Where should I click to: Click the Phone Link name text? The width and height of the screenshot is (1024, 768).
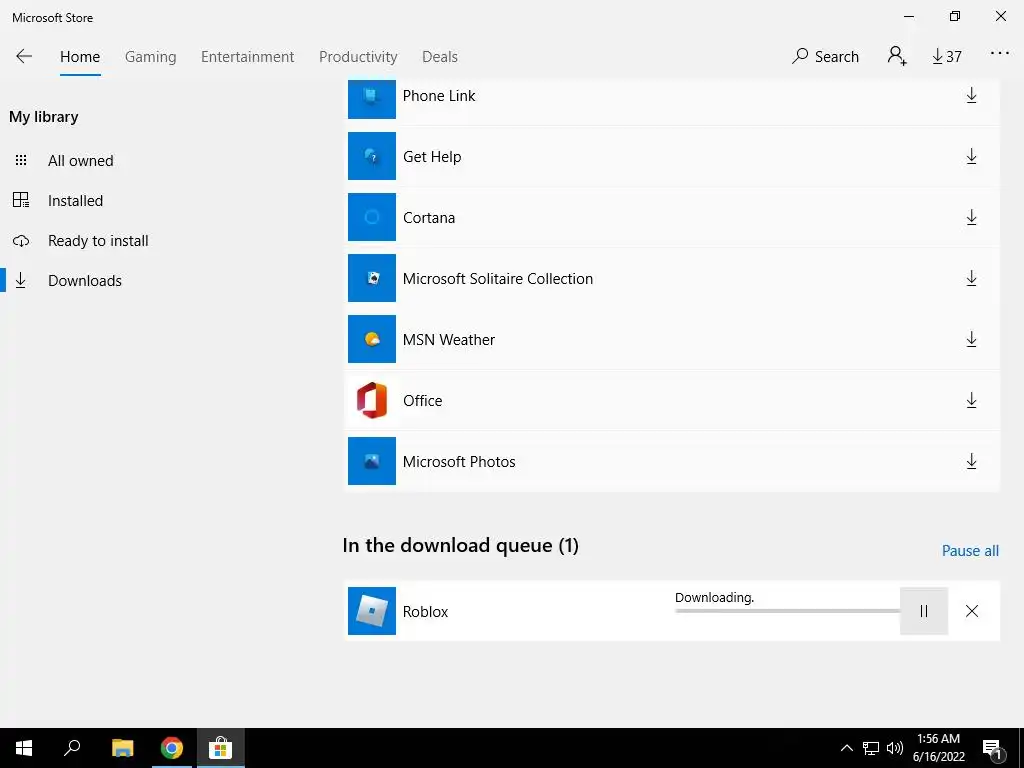[439, 96]
